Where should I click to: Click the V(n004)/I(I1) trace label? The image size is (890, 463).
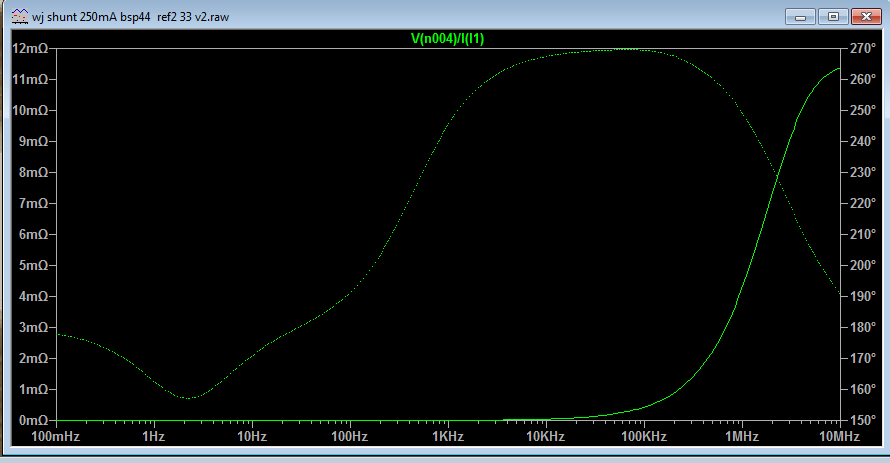[447, 39]
